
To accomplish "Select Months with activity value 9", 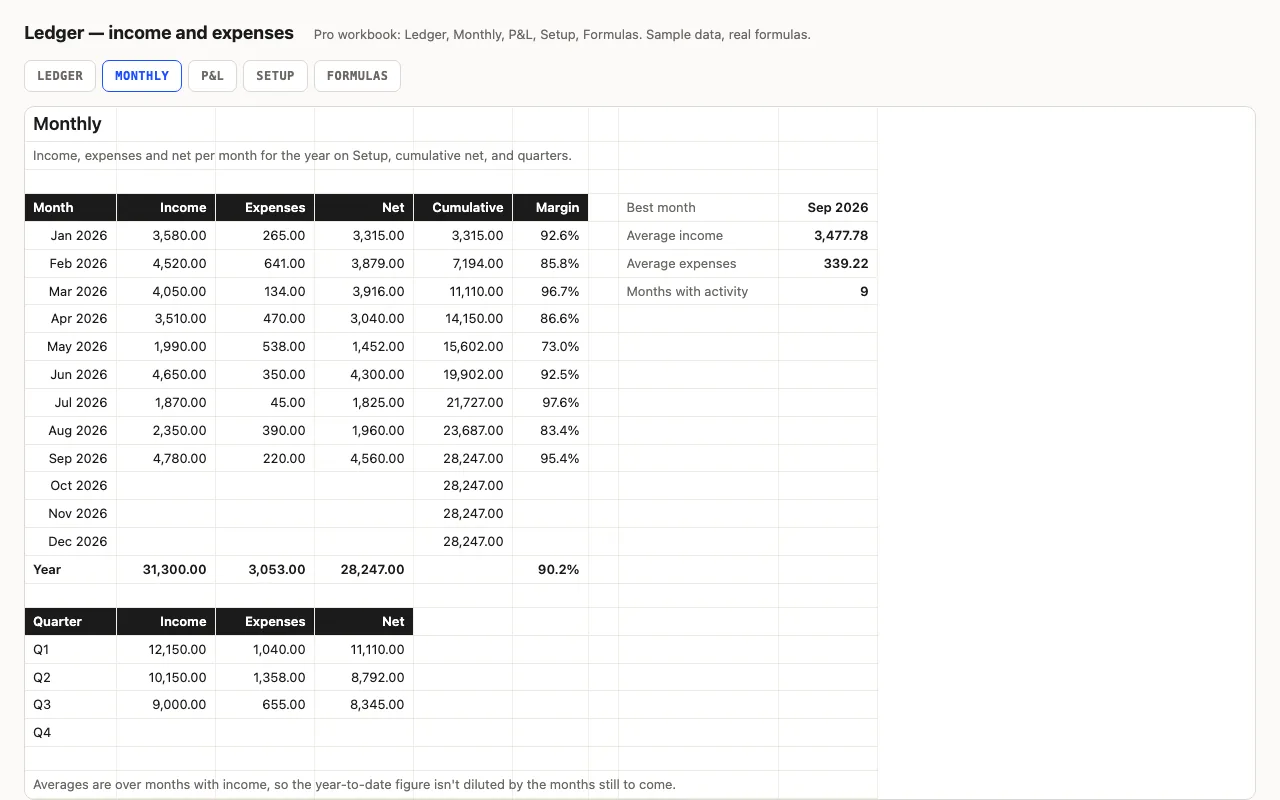I will click(x=828, y=291).
